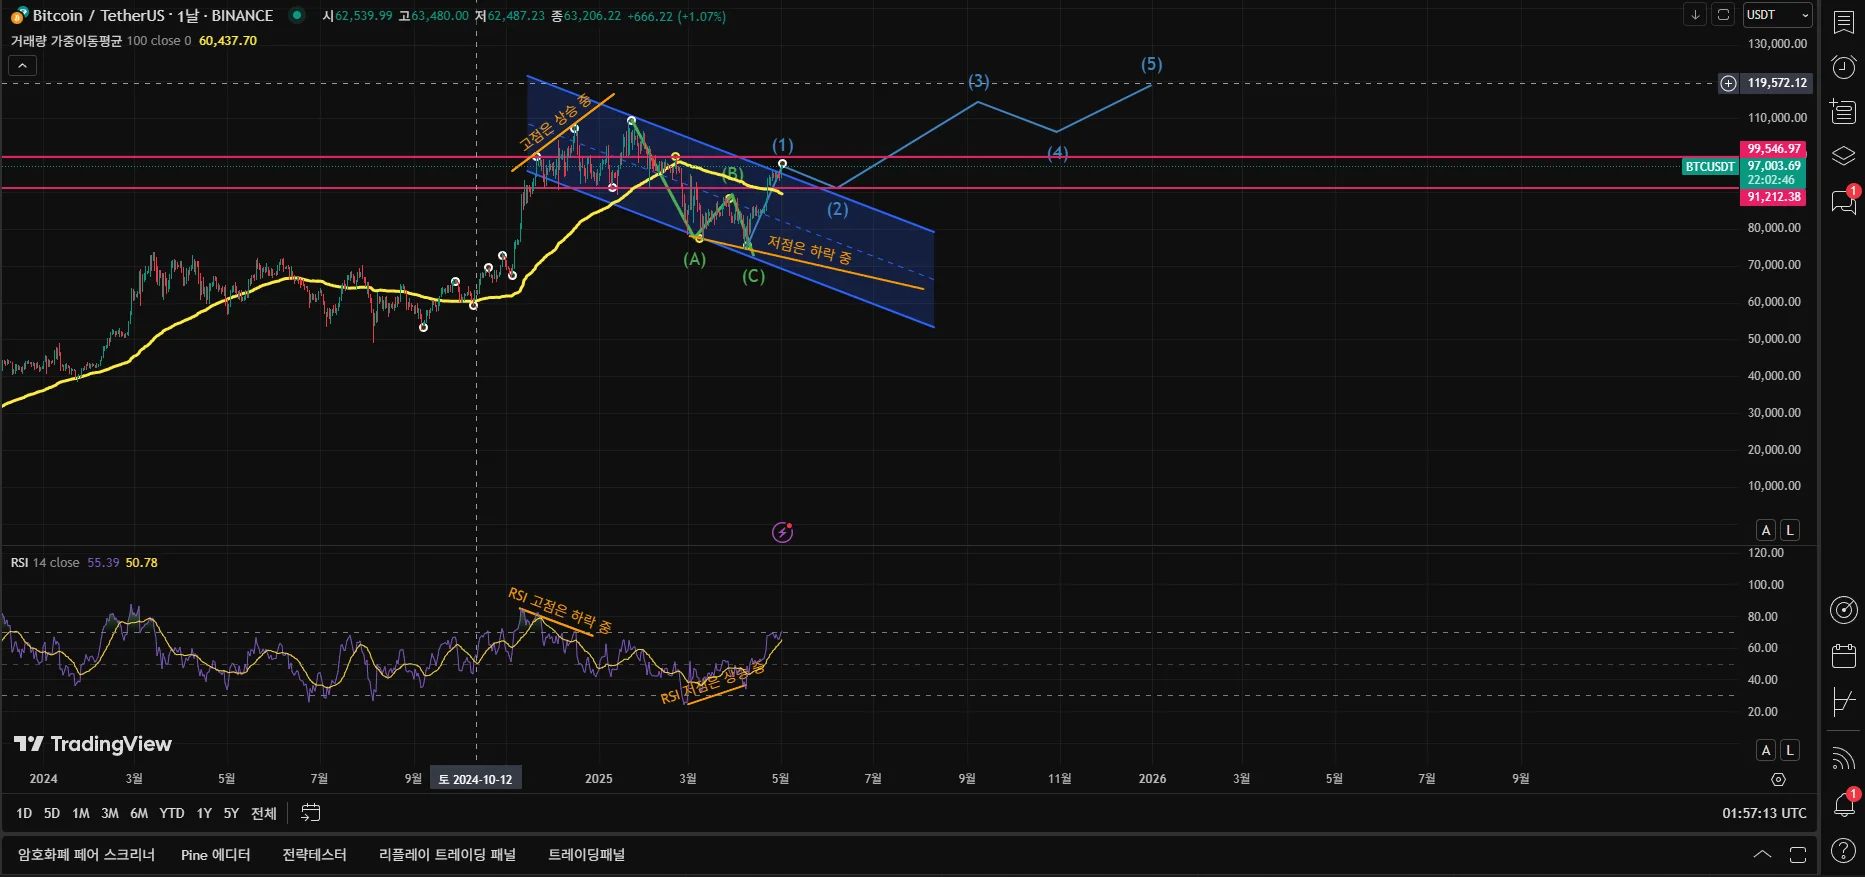This screenshot has height=877, width=1865.
Task: Click the 저점은 하락 중 annotation
Action: [810, 250]
